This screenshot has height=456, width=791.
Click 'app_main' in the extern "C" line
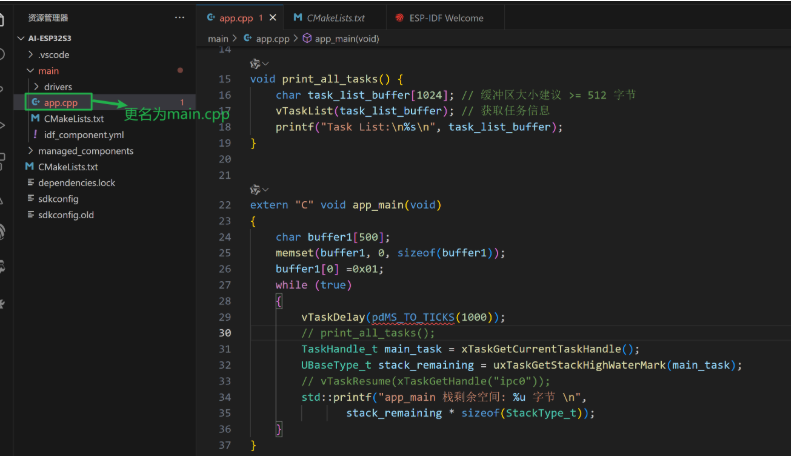(x=378, y=205)
